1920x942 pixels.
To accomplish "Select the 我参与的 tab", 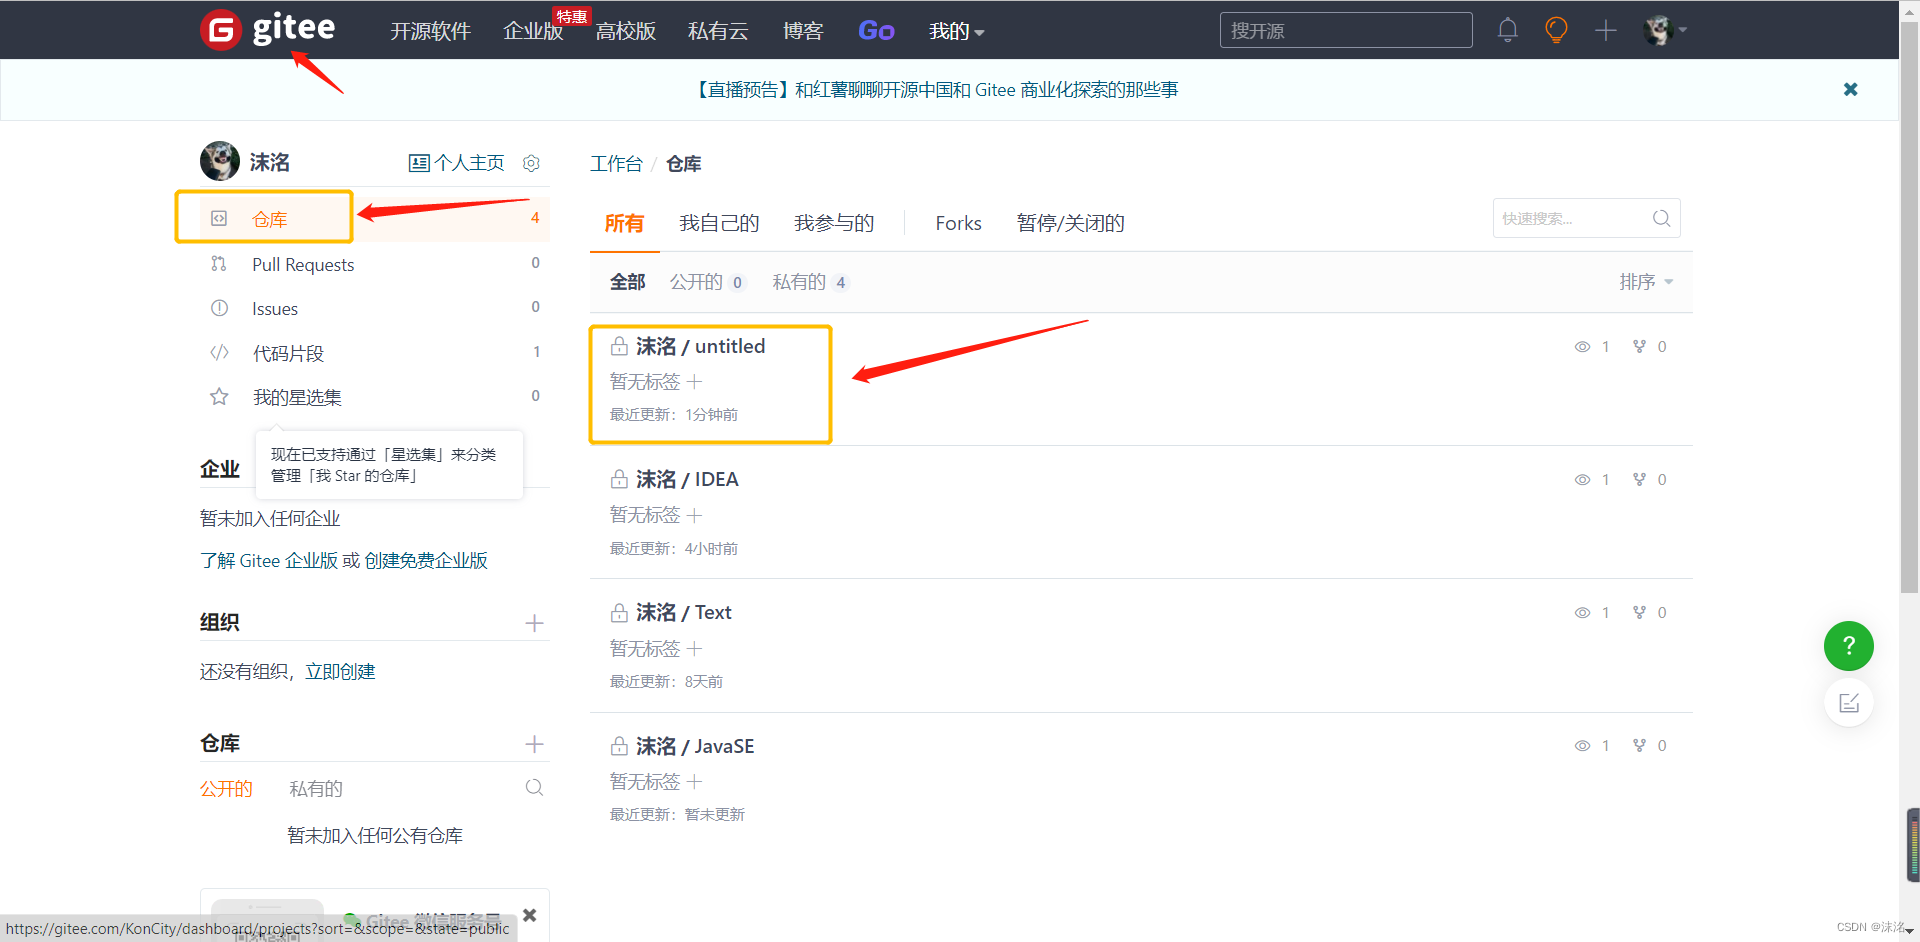I will 834,223.
